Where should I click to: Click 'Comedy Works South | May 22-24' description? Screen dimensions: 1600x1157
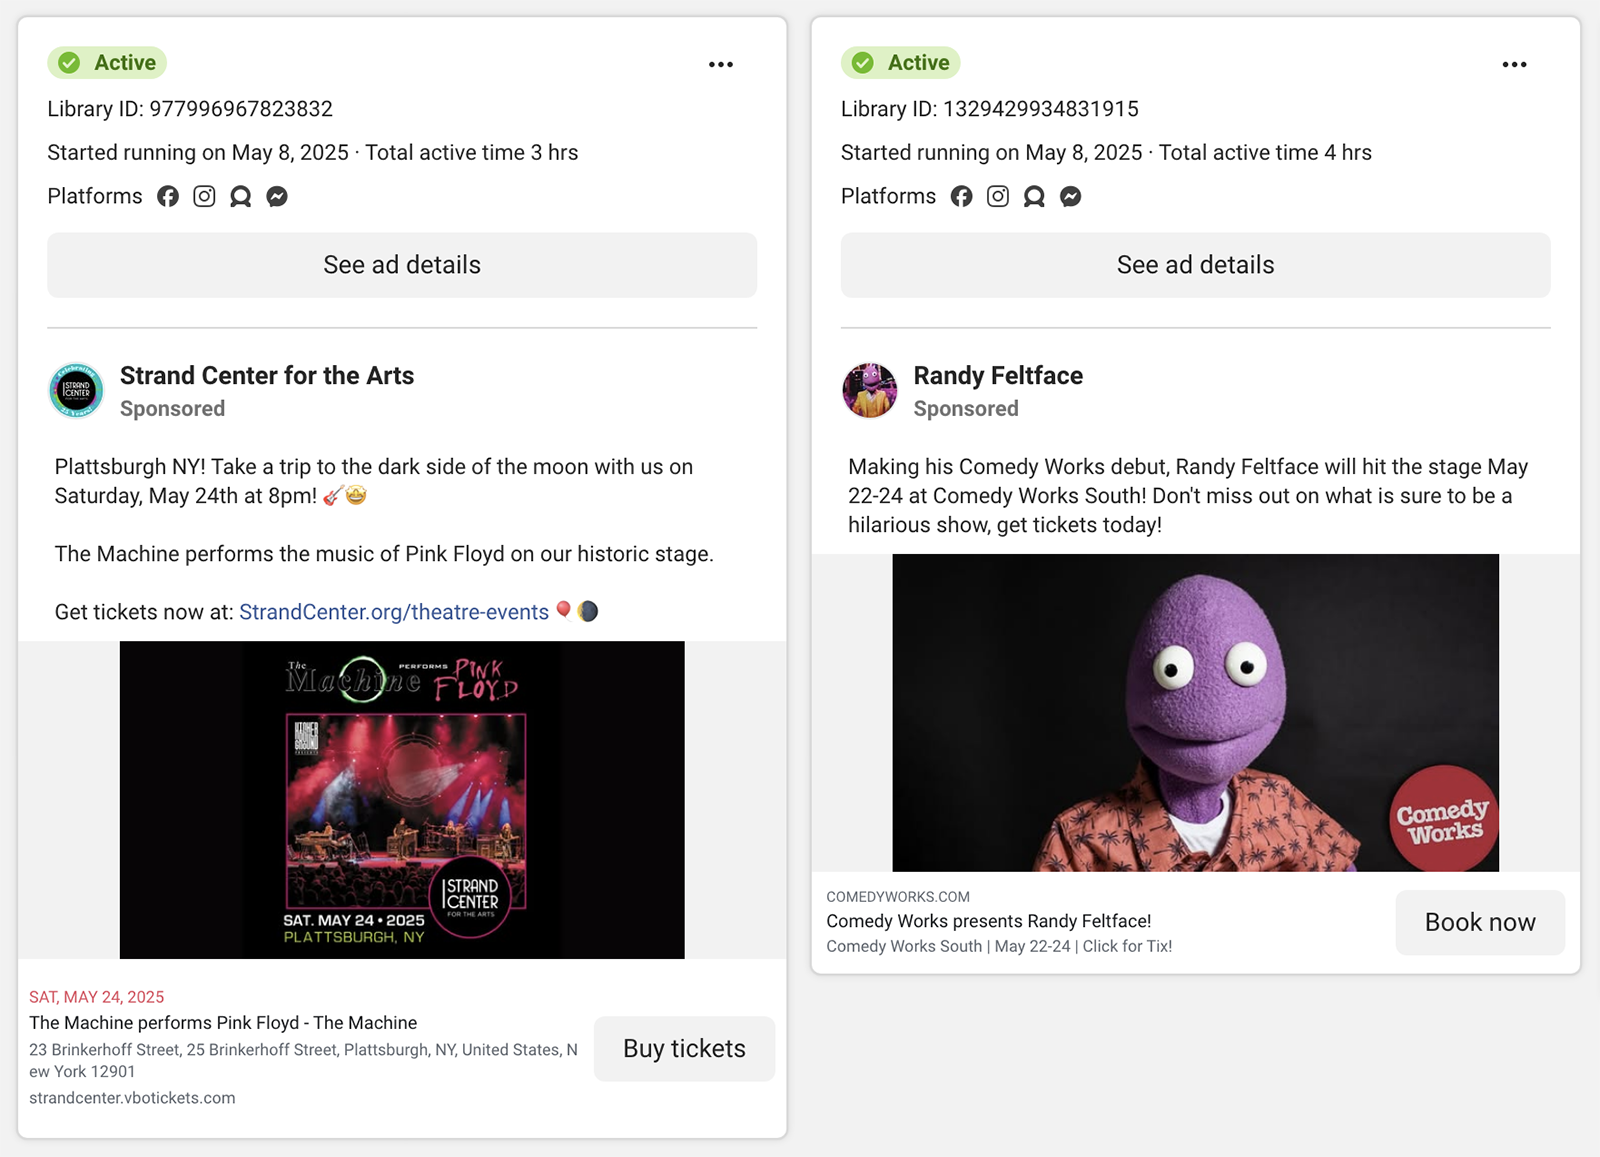point(999,946)
